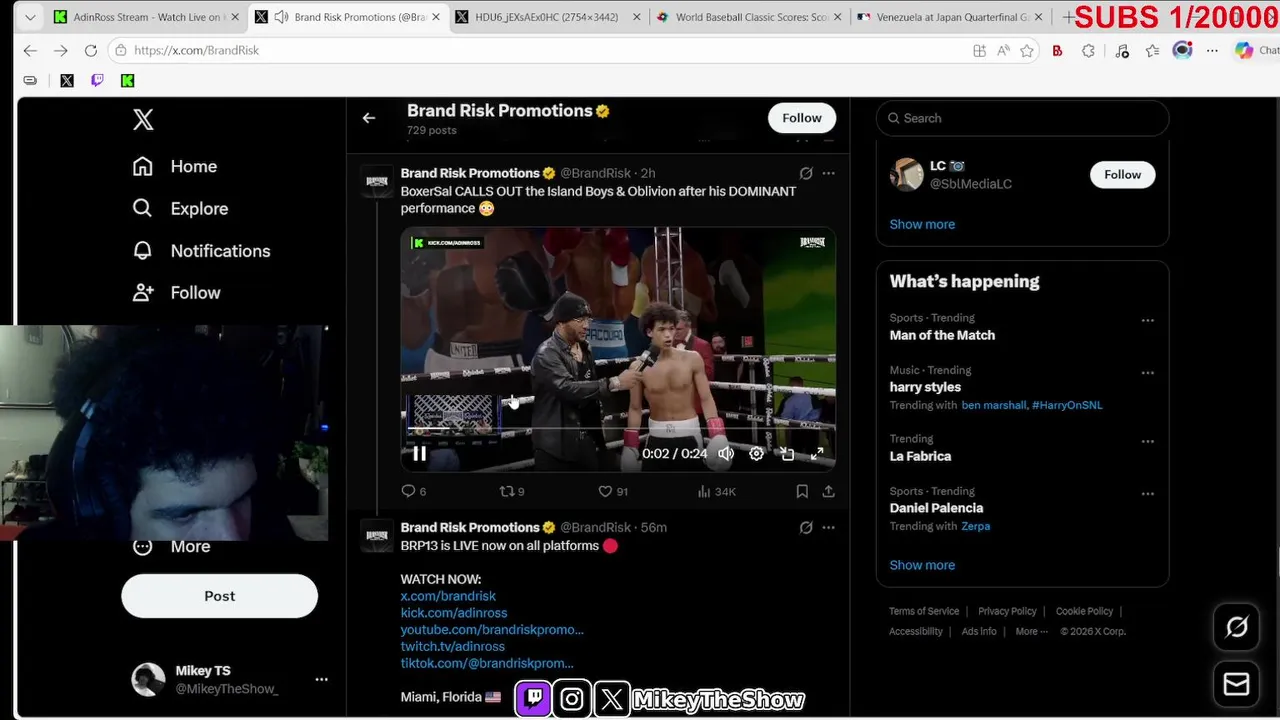Click the X search field

point(1023,118)
